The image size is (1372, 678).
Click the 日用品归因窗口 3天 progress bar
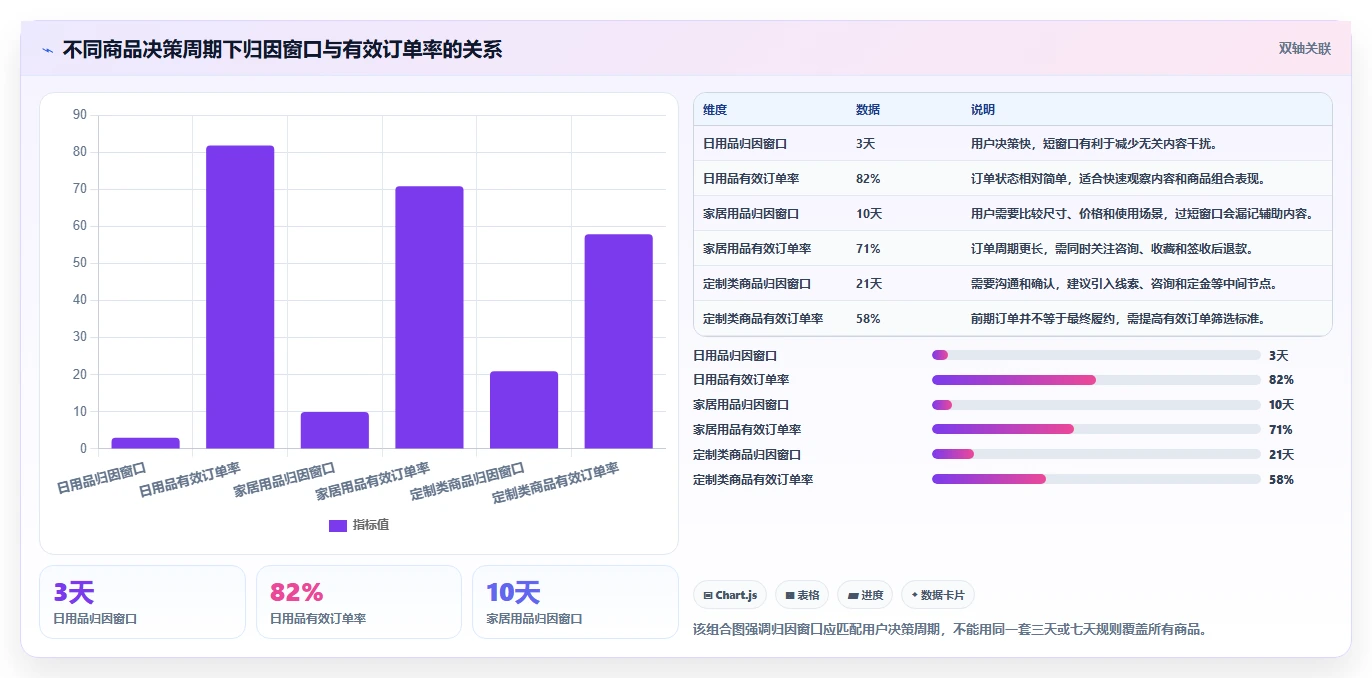[1096, 355]
